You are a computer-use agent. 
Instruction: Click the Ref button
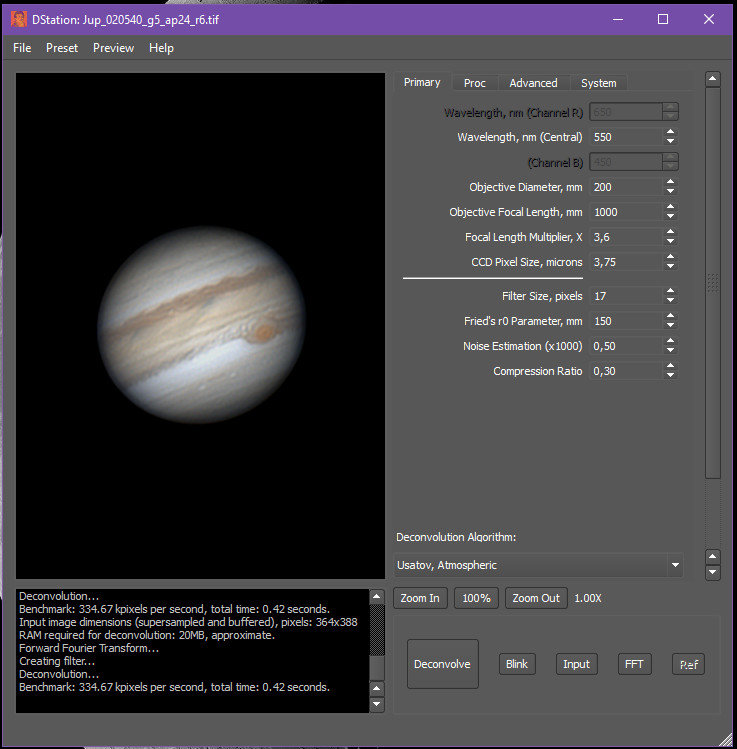(688, 664)
